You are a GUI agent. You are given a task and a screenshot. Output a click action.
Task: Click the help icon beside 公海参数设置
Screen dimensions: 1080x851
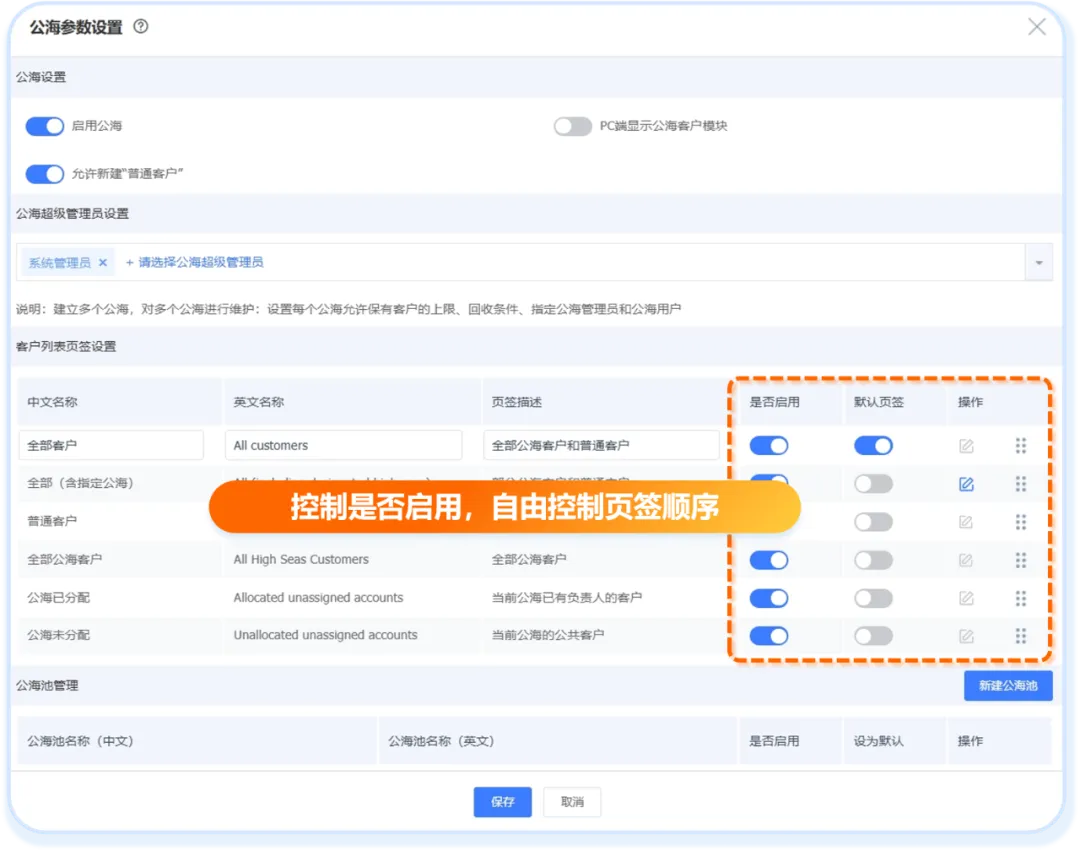pyautogui.click(x=141, y=27)
